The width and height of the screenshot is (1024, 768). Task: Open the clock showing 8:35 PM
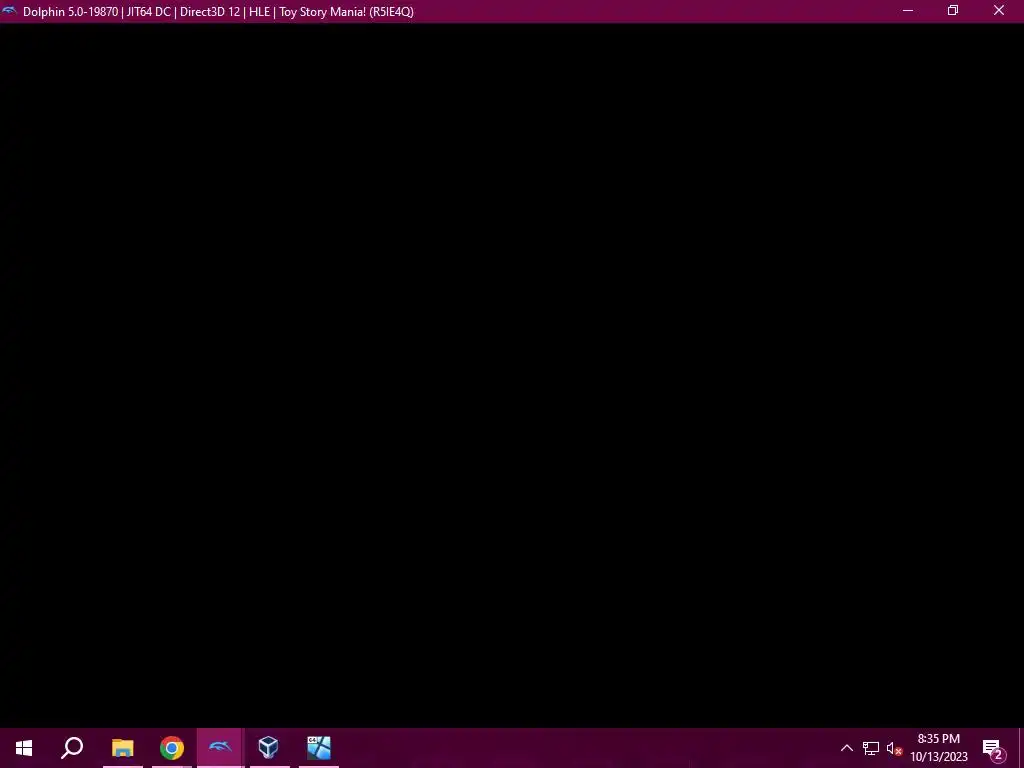[938, 748]
